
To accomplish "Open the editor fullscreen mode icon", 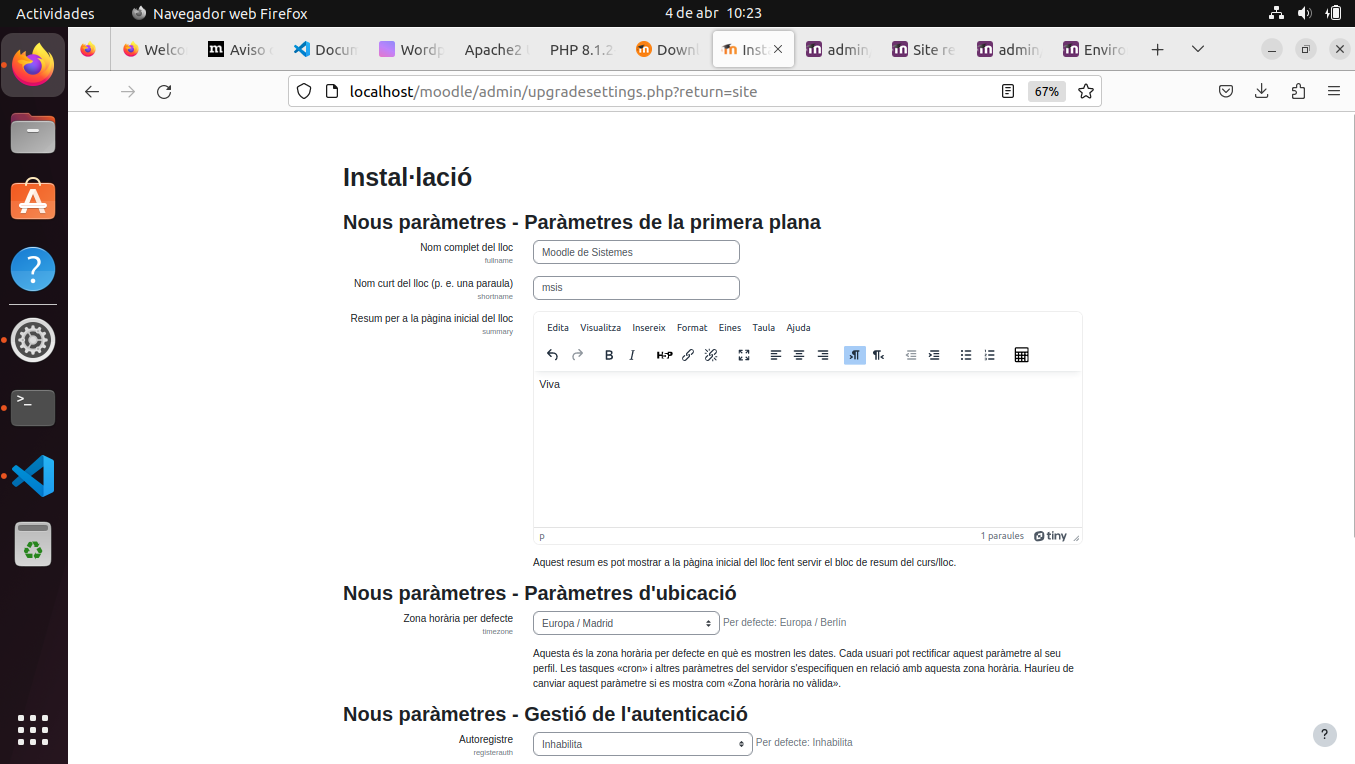I will (x=744, y=354).
